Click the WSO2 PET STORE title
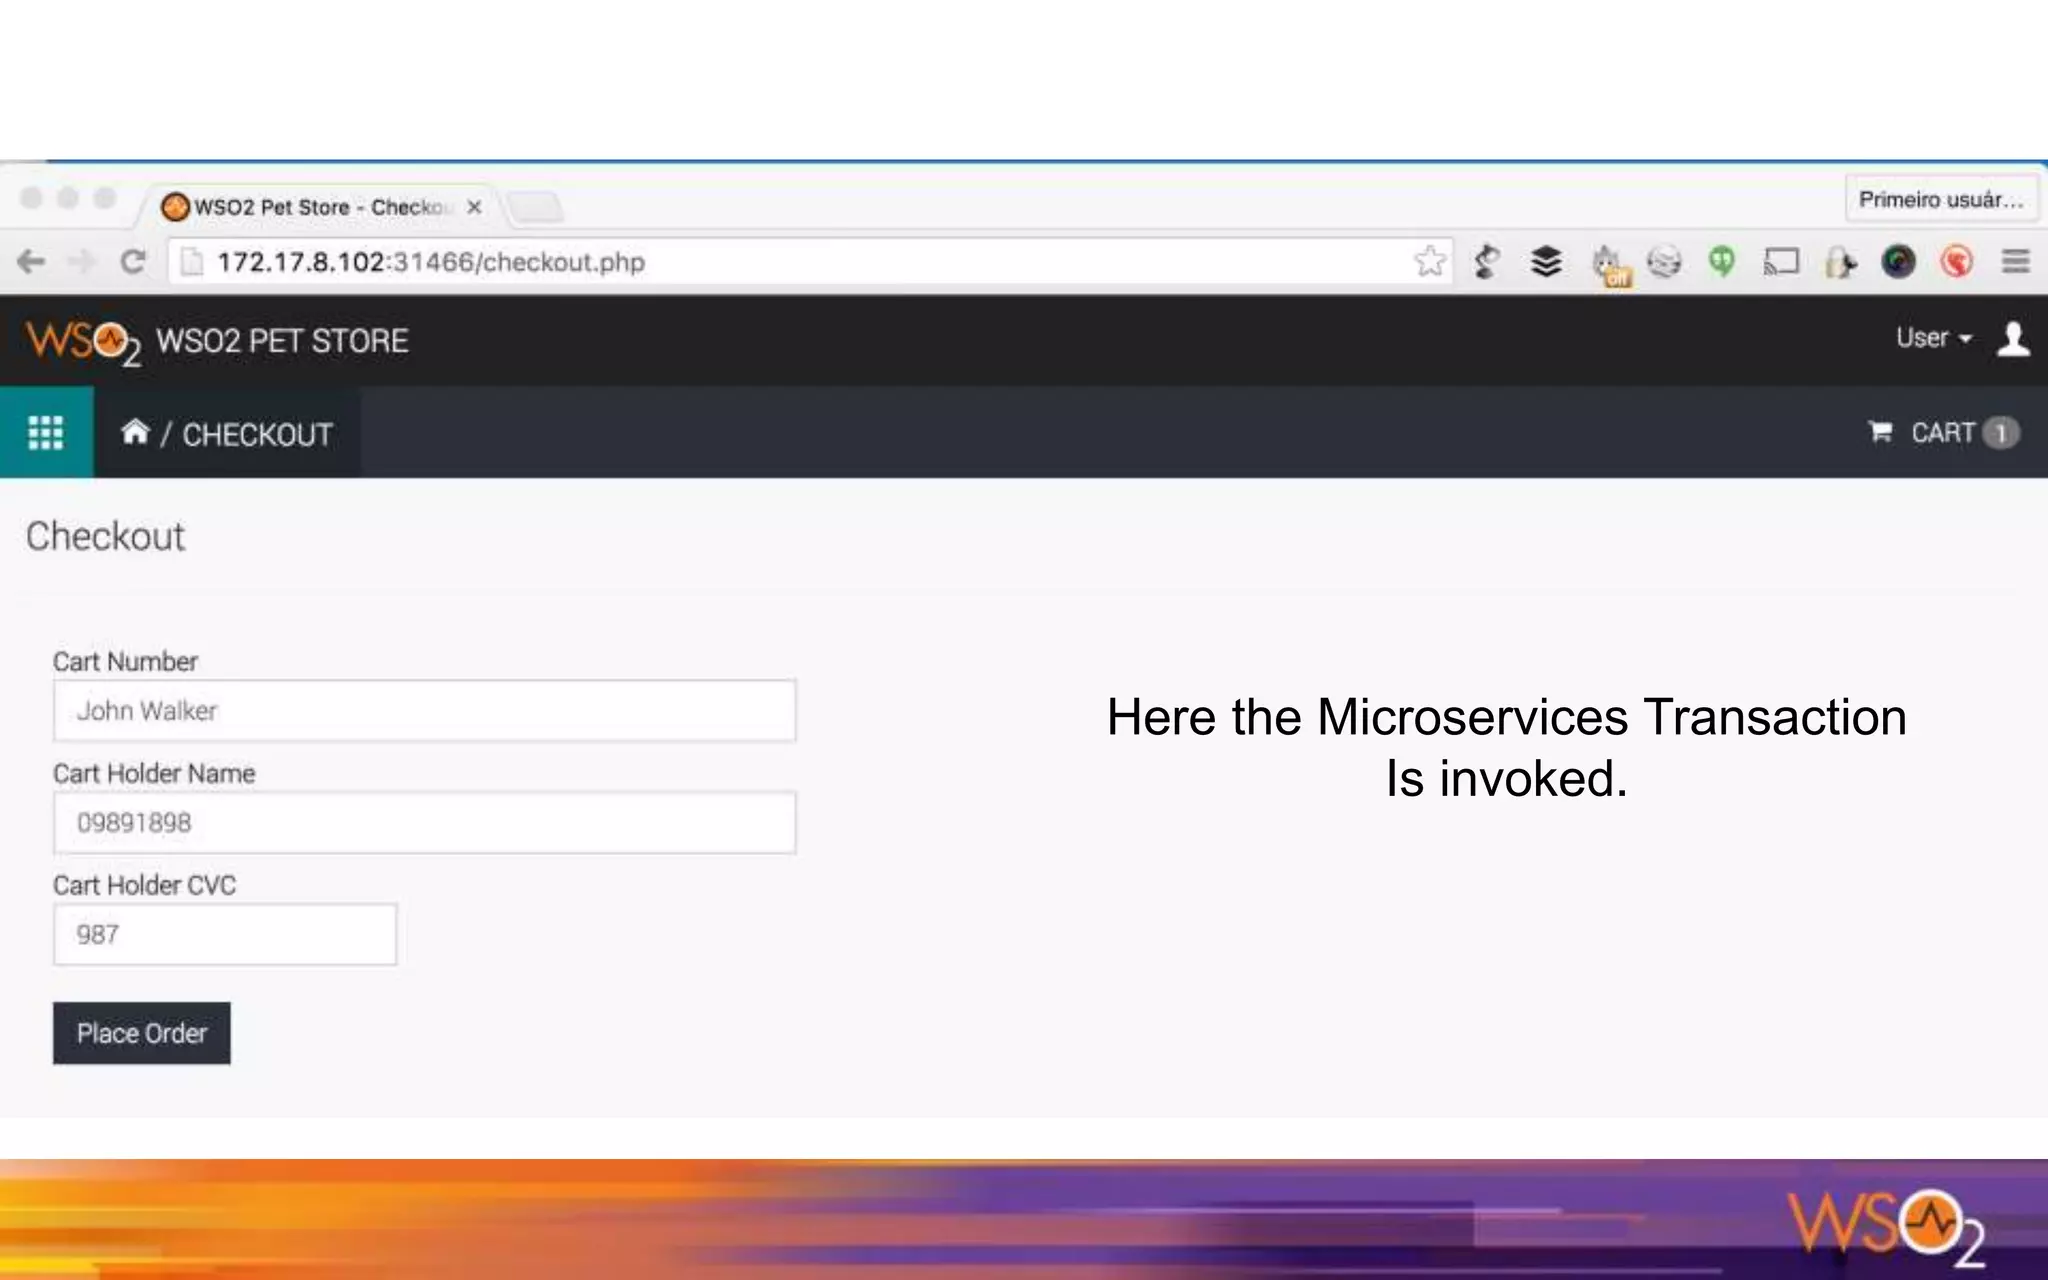Screen dimensions: 2048x1280 coord(282,341)
